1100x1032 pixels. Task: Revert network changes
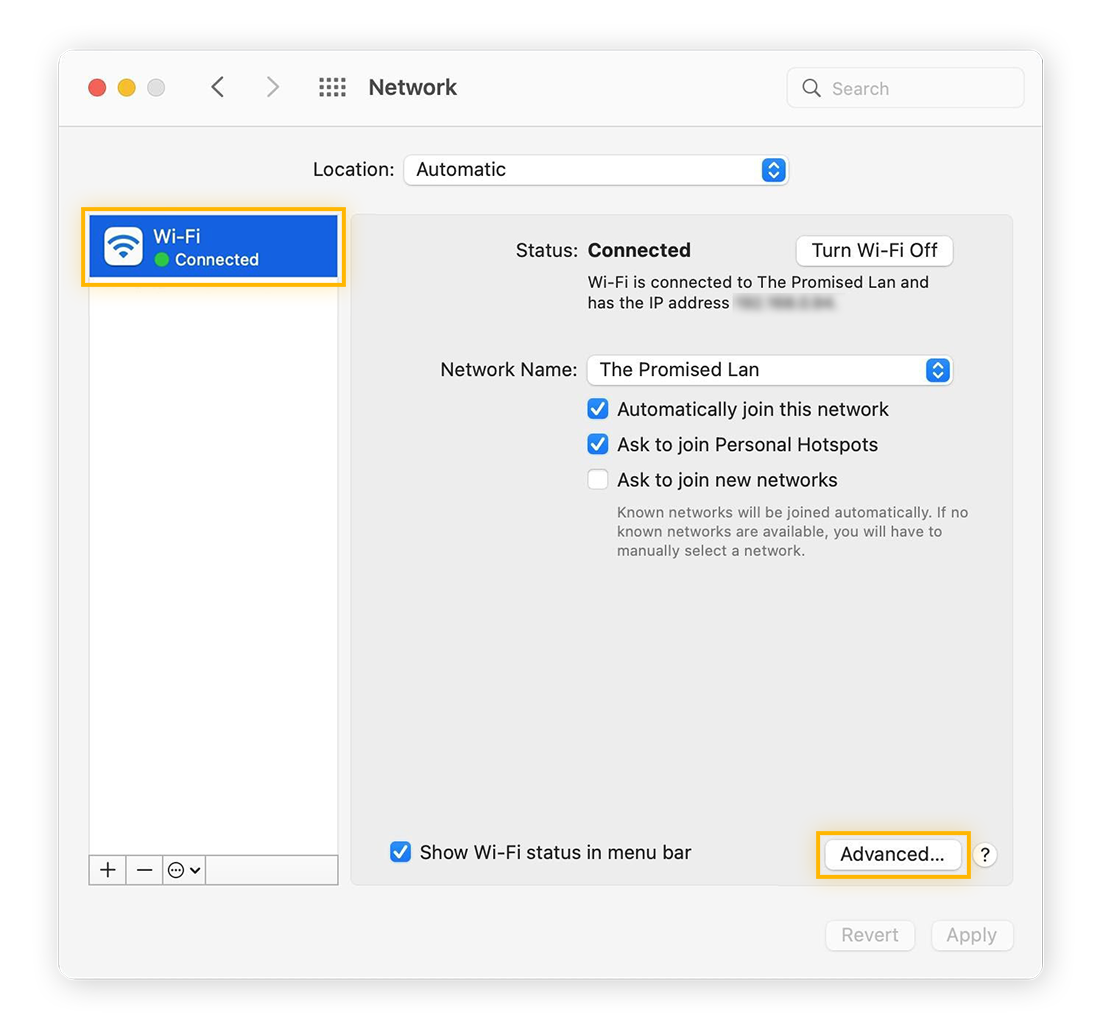point(870,935)
